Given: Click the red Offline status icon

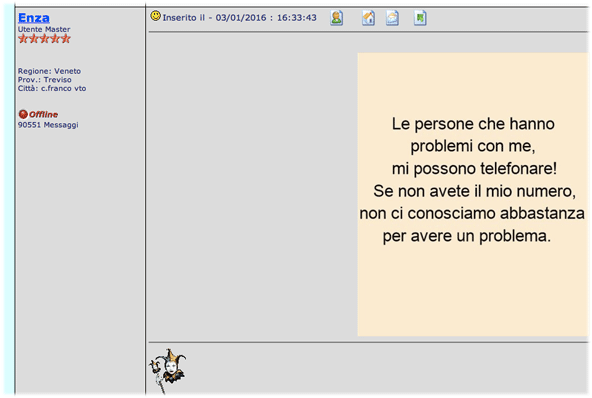Looking at the screenshot, I should 23,114.
